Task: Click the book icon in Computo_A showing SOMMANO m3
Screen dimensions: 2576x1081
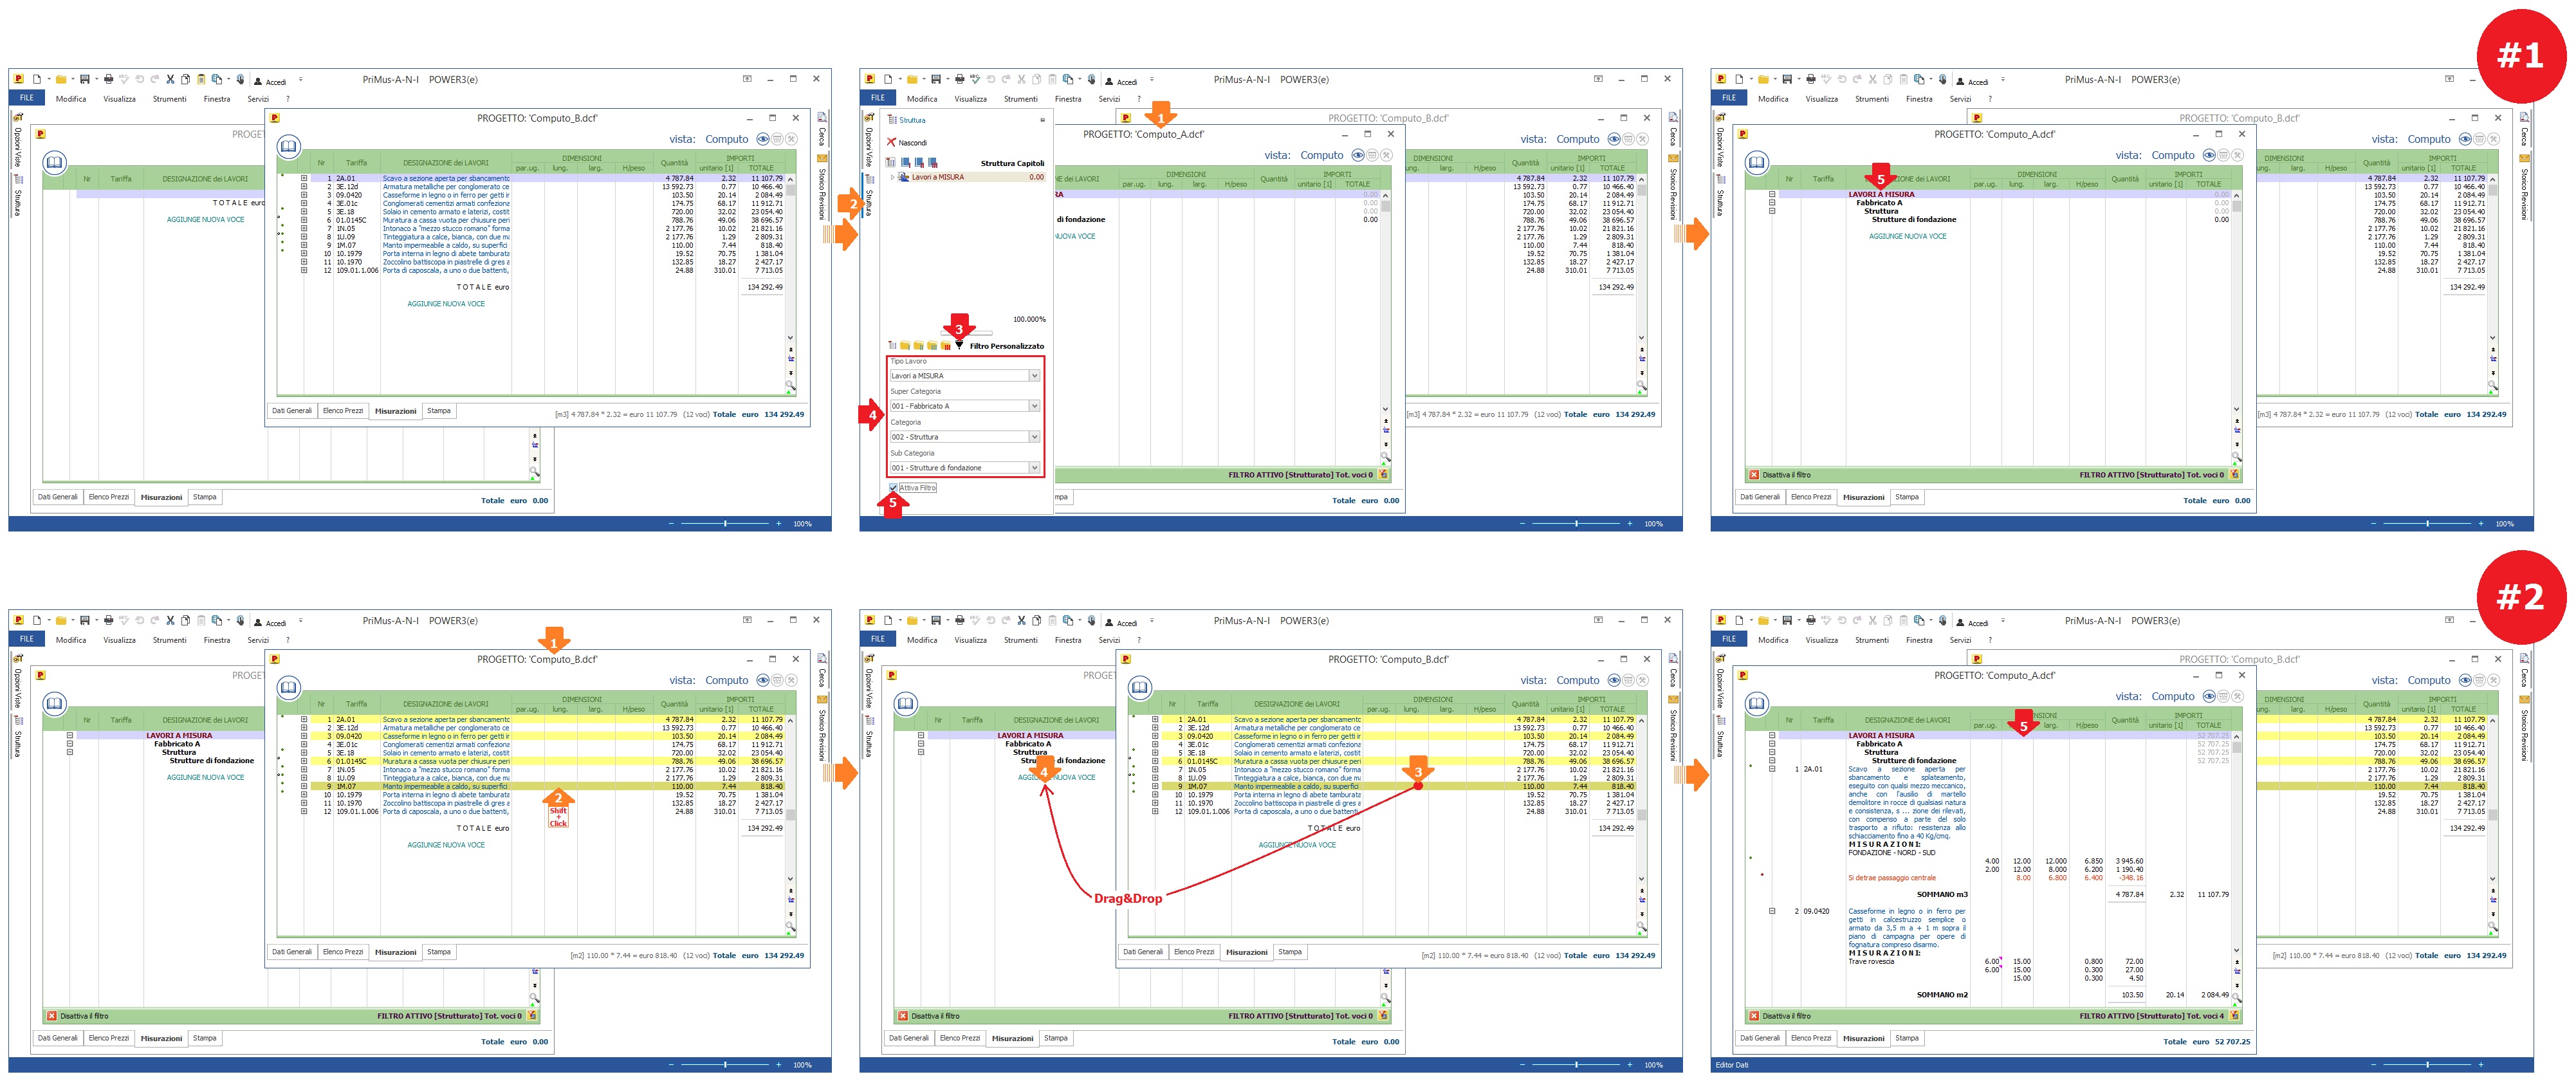Action: click(x=1757, y=704)
